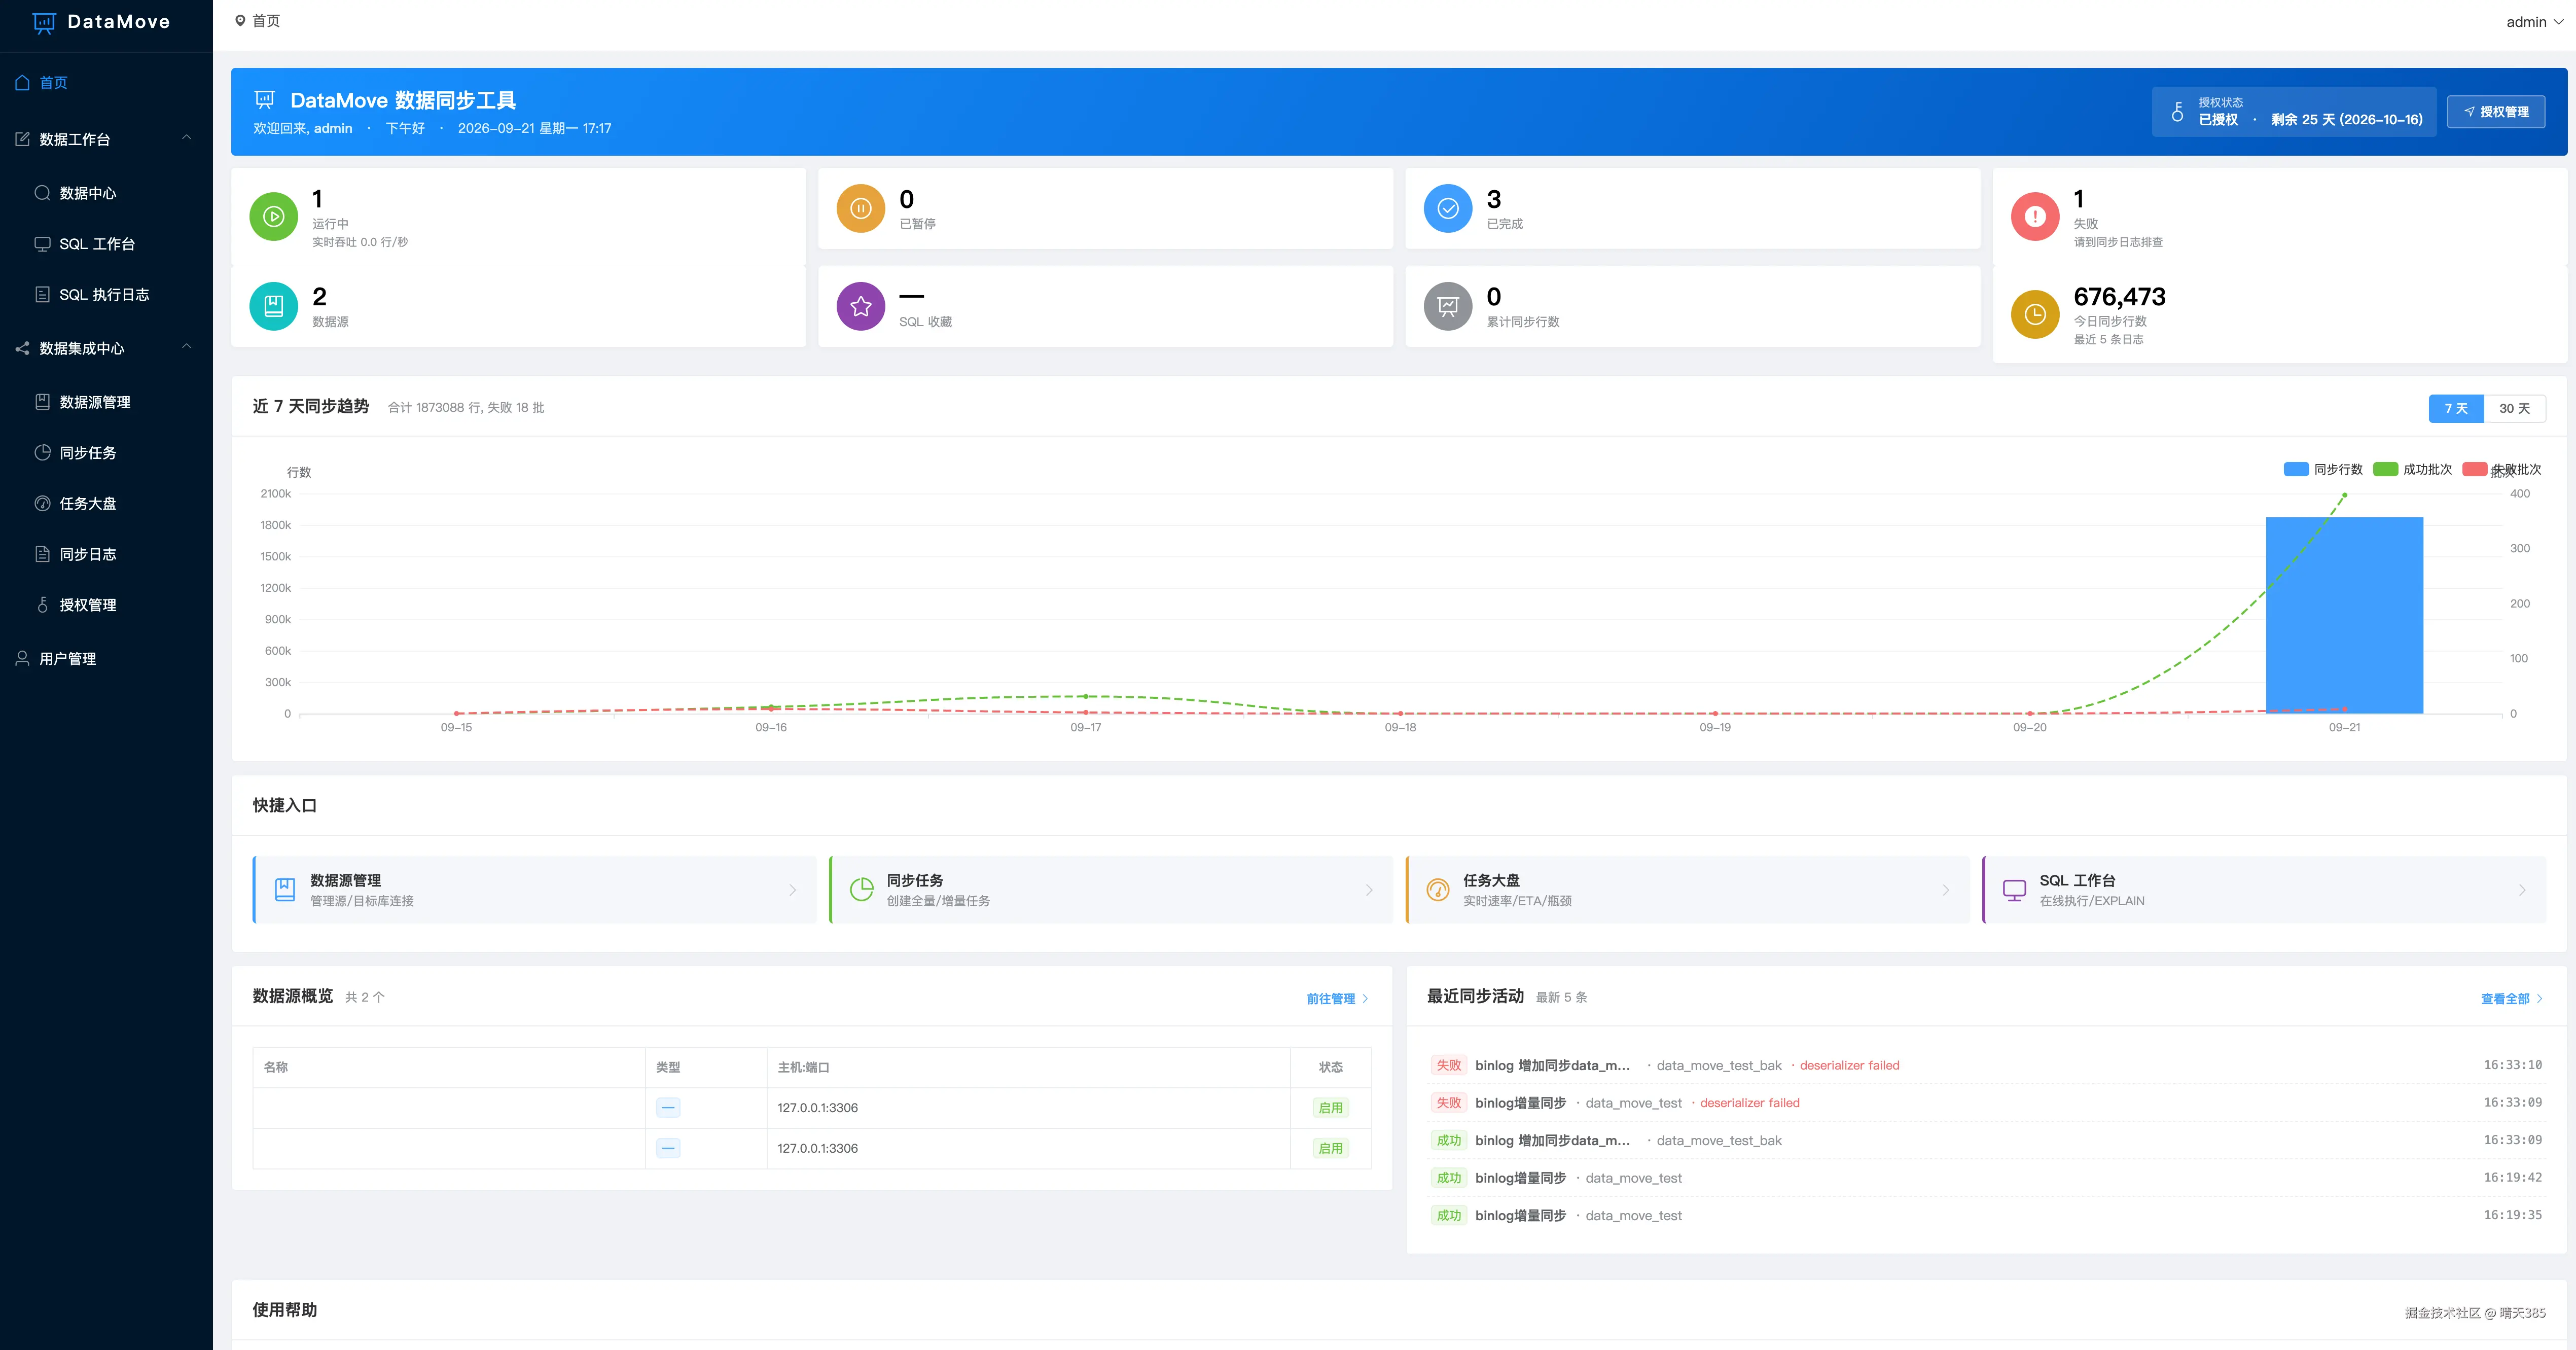
Task: Collapse the 数据集成中心 sidebar group
Action: pos(186,347)
